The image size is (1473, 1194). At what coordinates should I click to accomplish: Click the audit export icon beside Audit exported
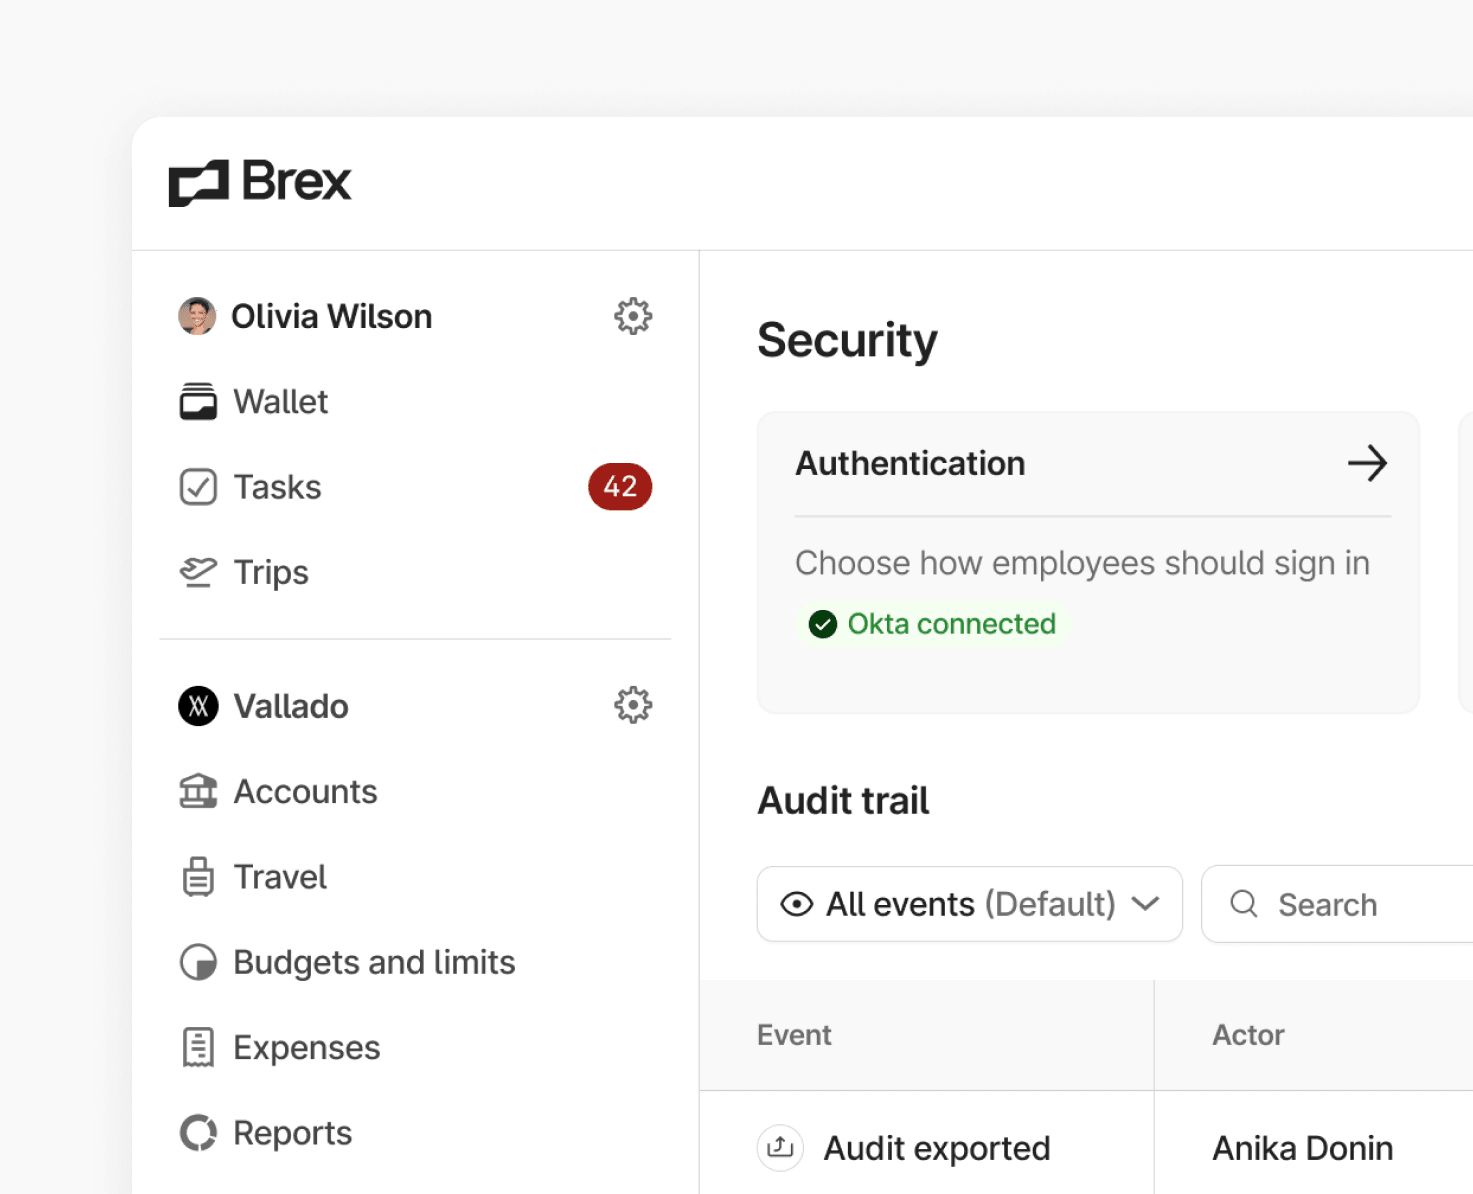(780, 1148)
